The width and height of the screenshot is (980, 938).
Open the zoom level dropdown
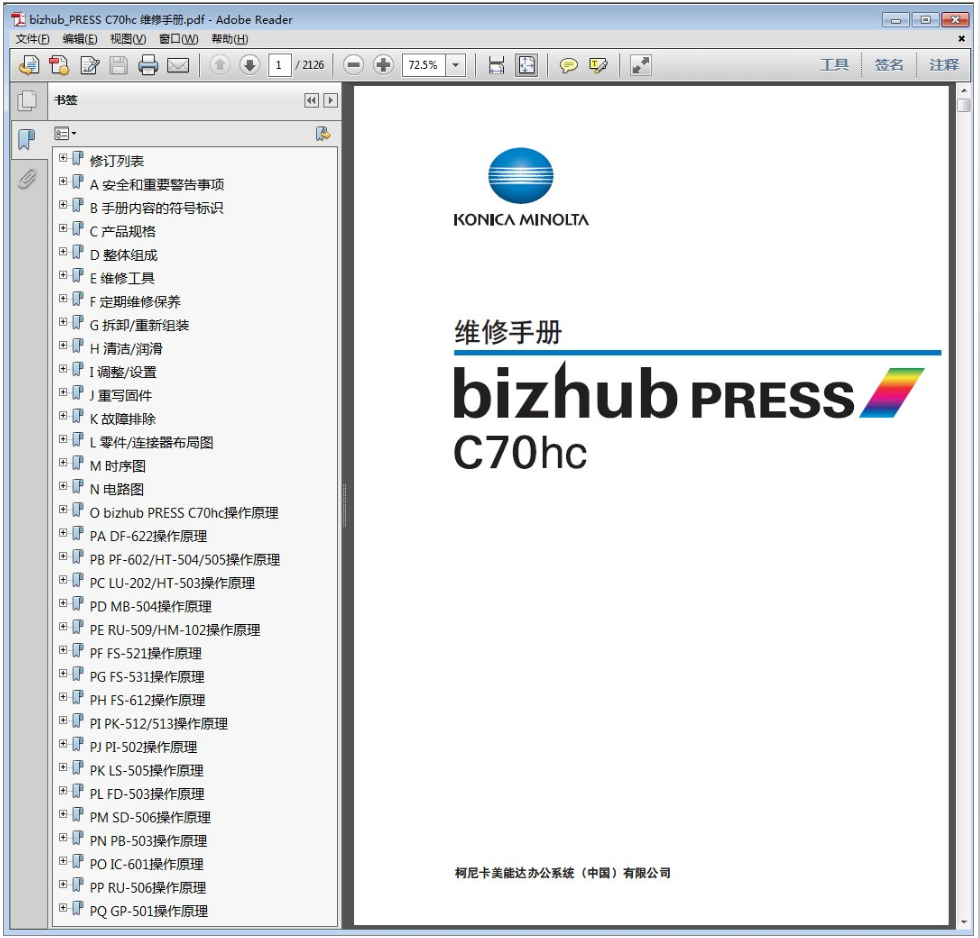[456, 65]
